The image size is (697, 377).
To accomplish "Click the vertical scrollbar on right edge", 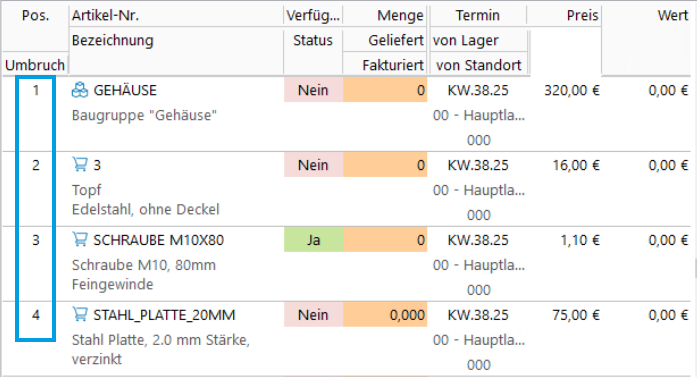I will (696, 269).
